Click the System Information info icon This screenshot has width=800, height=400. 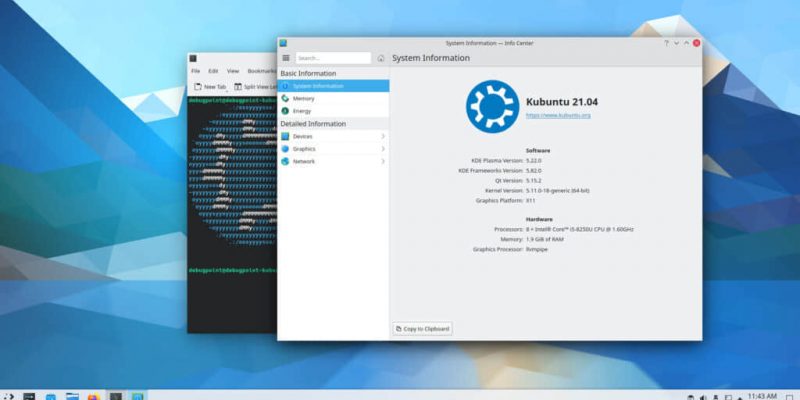[x=285, y=86]
